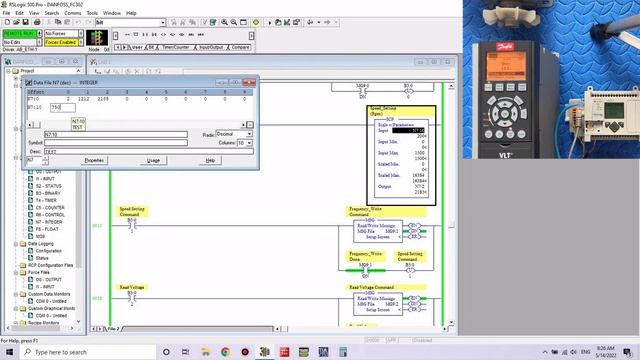The height and width of the screenshot is (360, 640).
Task: Open the search text dropdown
Action: (x=163, y=22)
